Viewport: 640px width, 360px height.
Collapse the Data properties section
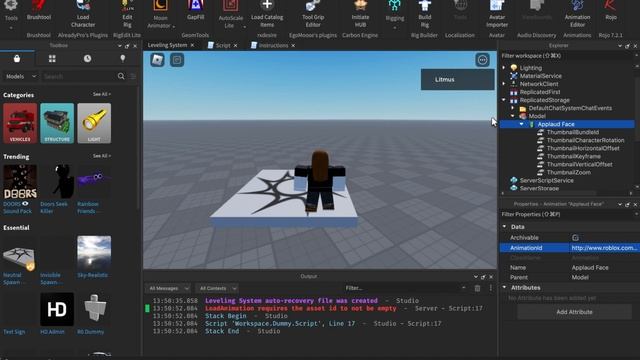504,227
